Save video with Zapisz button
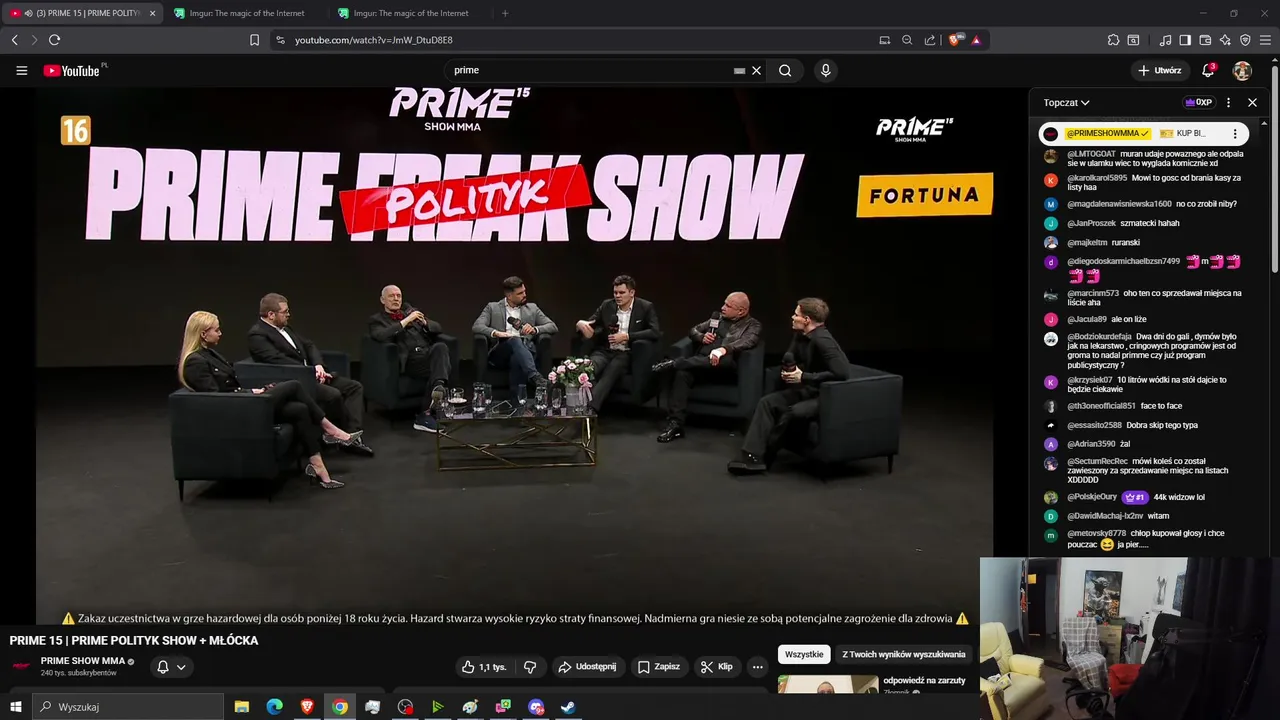Screen dimensions: 1280x720 pos(659,667)
